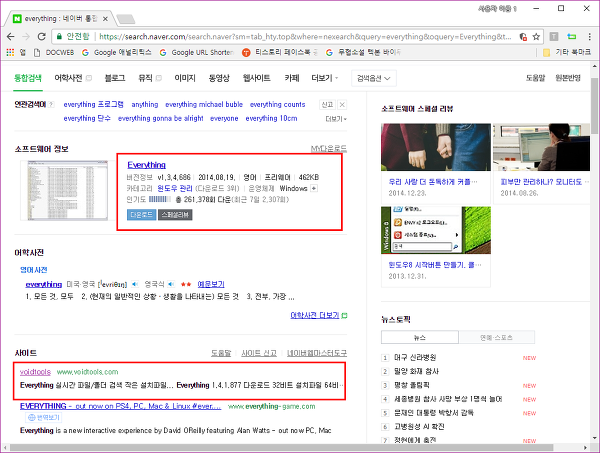Close the everything Naver tab
The image size is (600, 453).
click(106, 19)
